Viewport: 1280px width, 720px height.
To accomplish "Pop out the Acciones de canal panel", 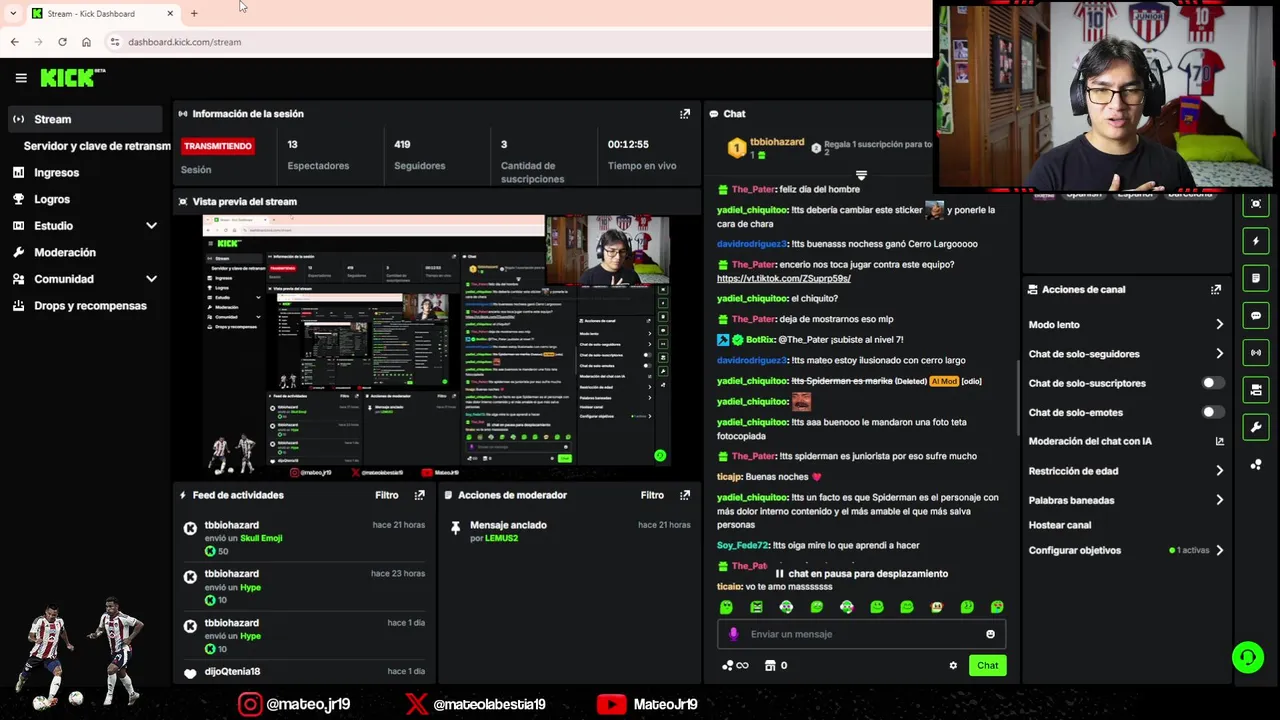I will pos(1216,290).
